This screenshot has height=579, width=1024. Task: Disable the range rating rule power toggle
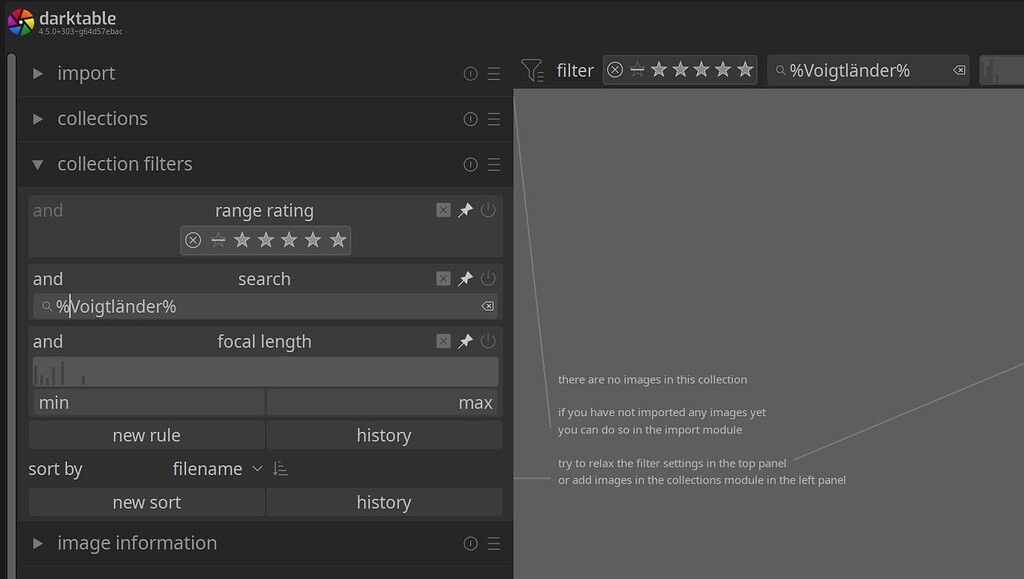point(489,210)
